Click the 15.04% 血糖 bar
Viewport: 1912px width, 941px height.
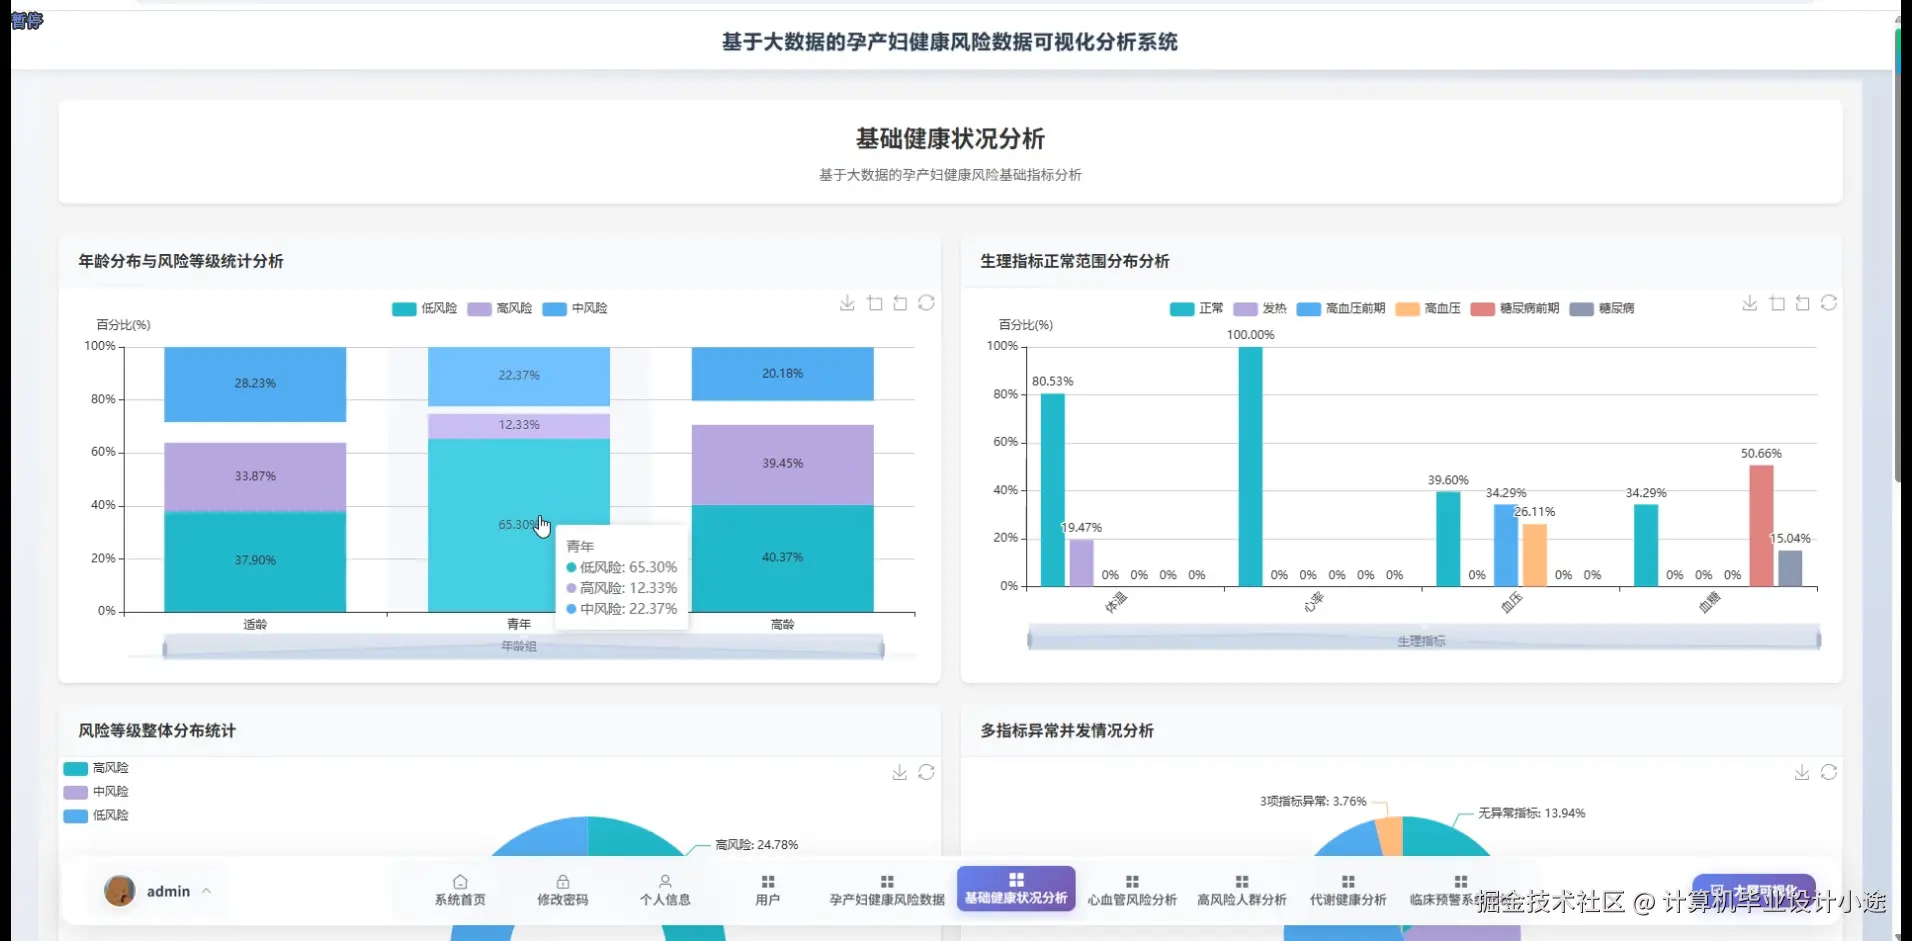coord(1790,568)
